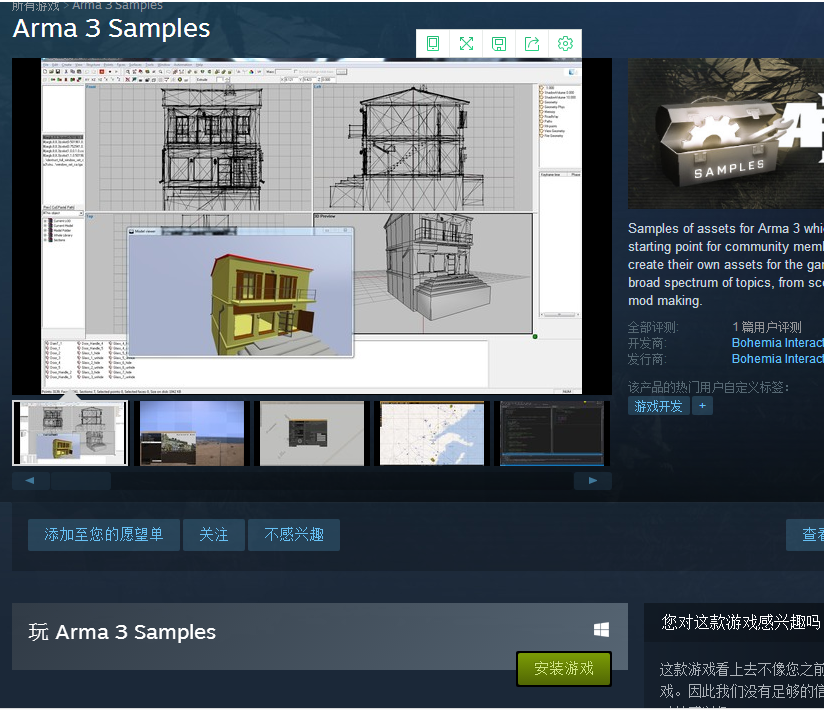Click the 您对这款游戏感兴趣吗 heading
This screenshot has height=710, width=824.
tap(741, 622)
